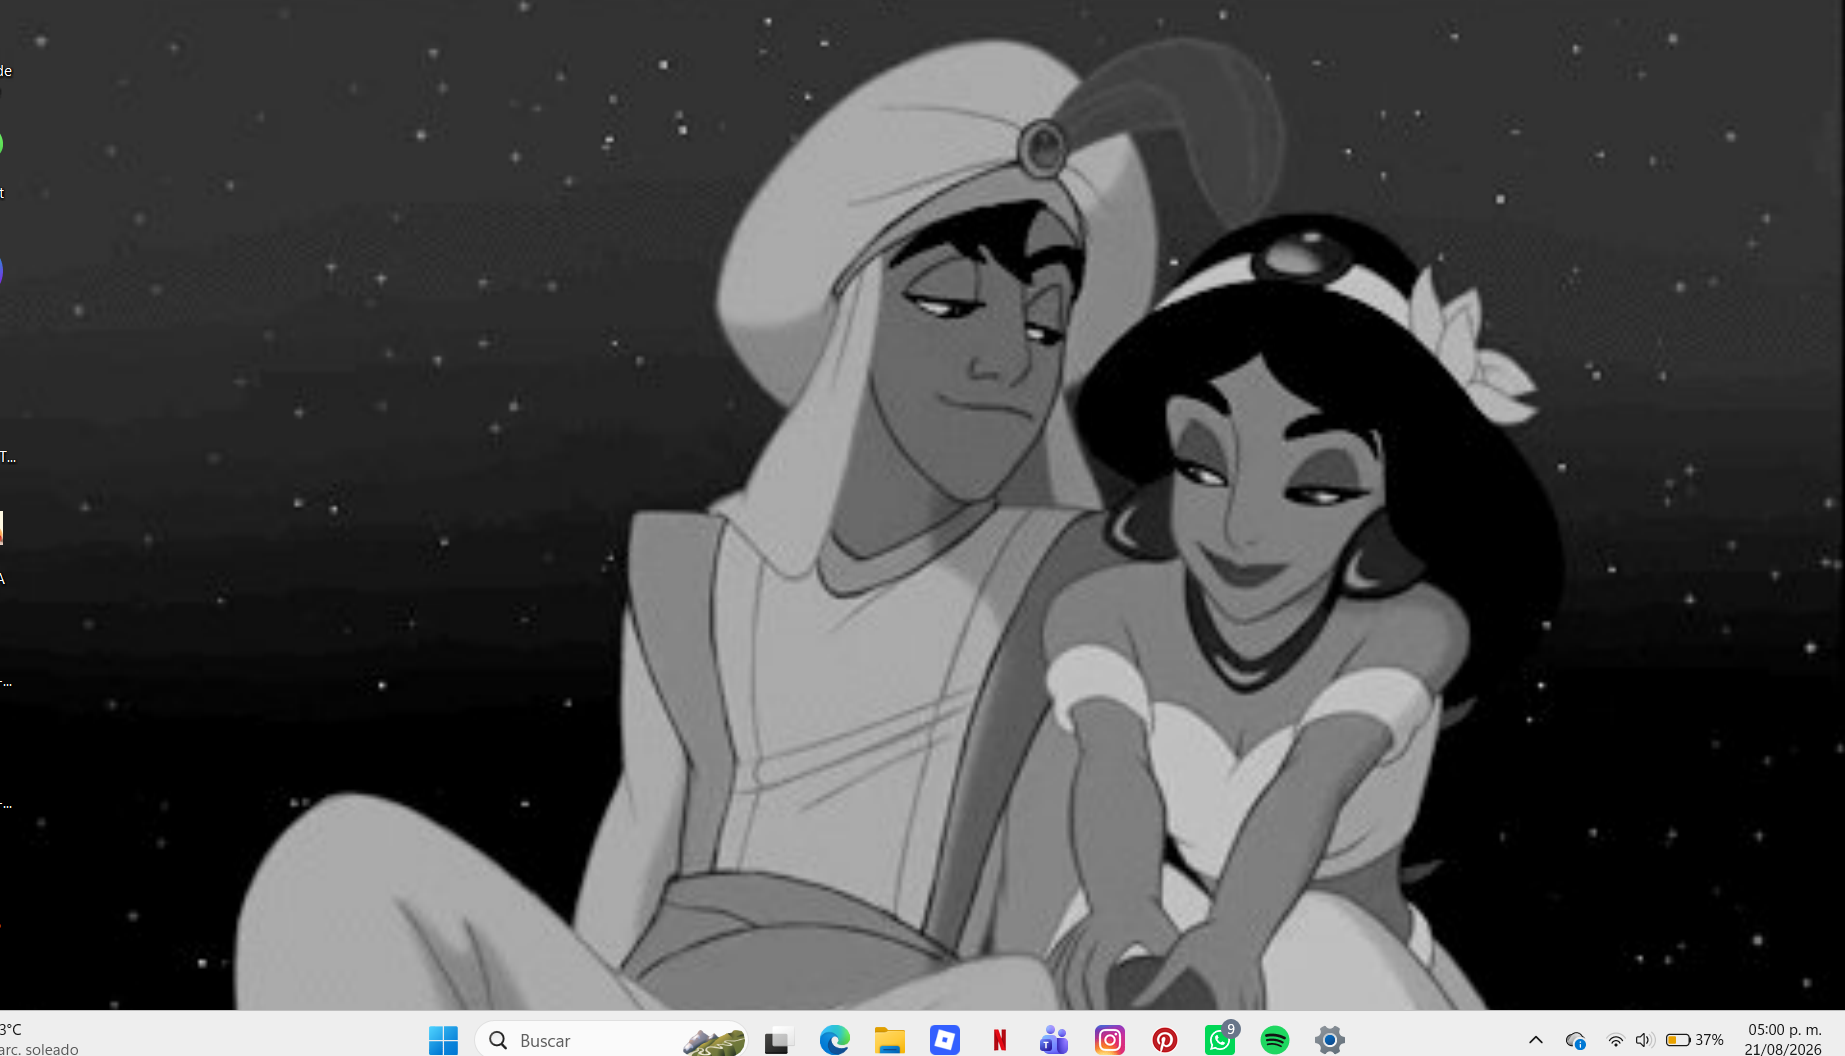Open Microsoft Teams from the taskbar
This screenshot has height=1056, width=1845.
tap(1054, 1040)
